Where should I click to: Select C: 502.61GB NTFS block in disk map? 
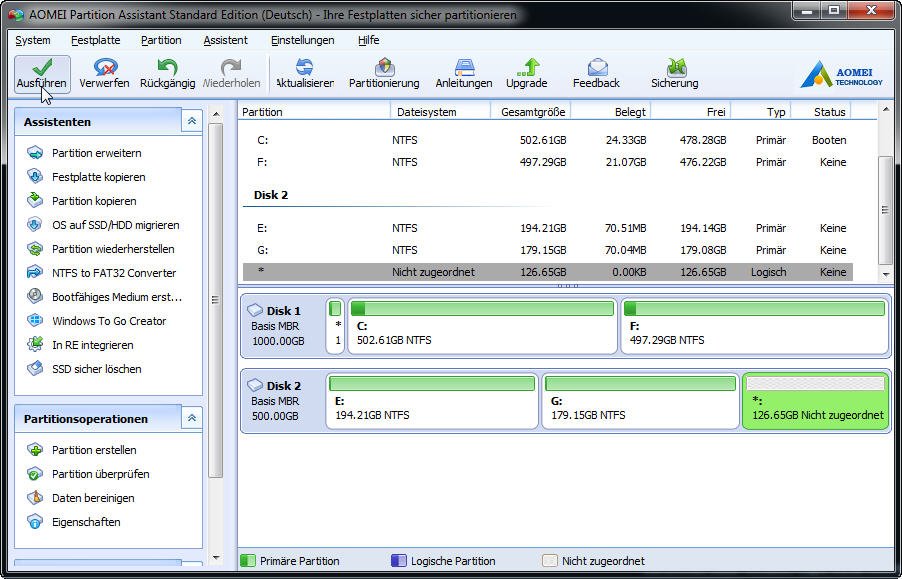tap(482, 326)
